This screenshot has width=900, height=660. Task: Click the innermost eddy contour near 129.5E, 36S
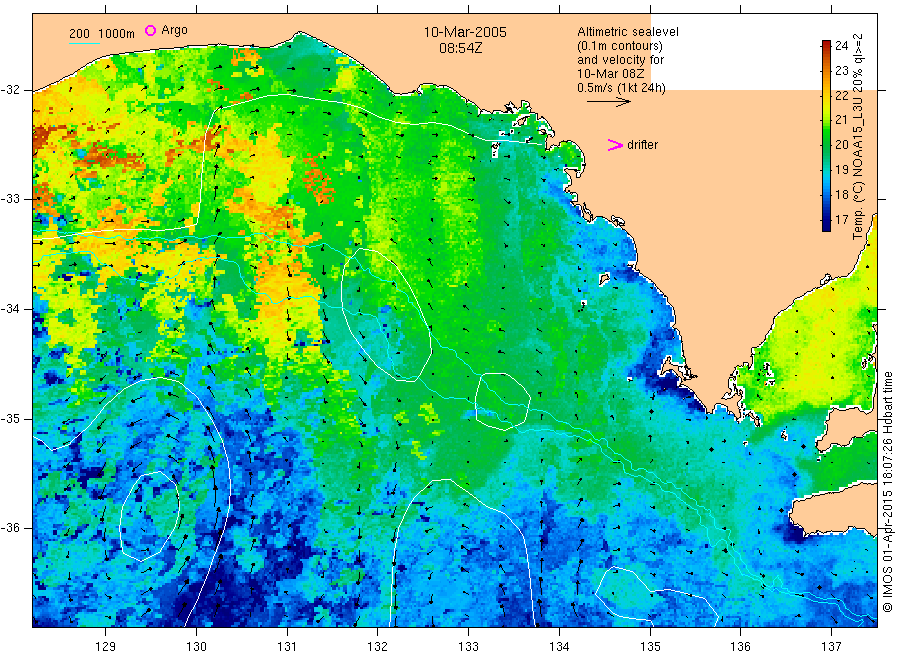tap(150, 516)
